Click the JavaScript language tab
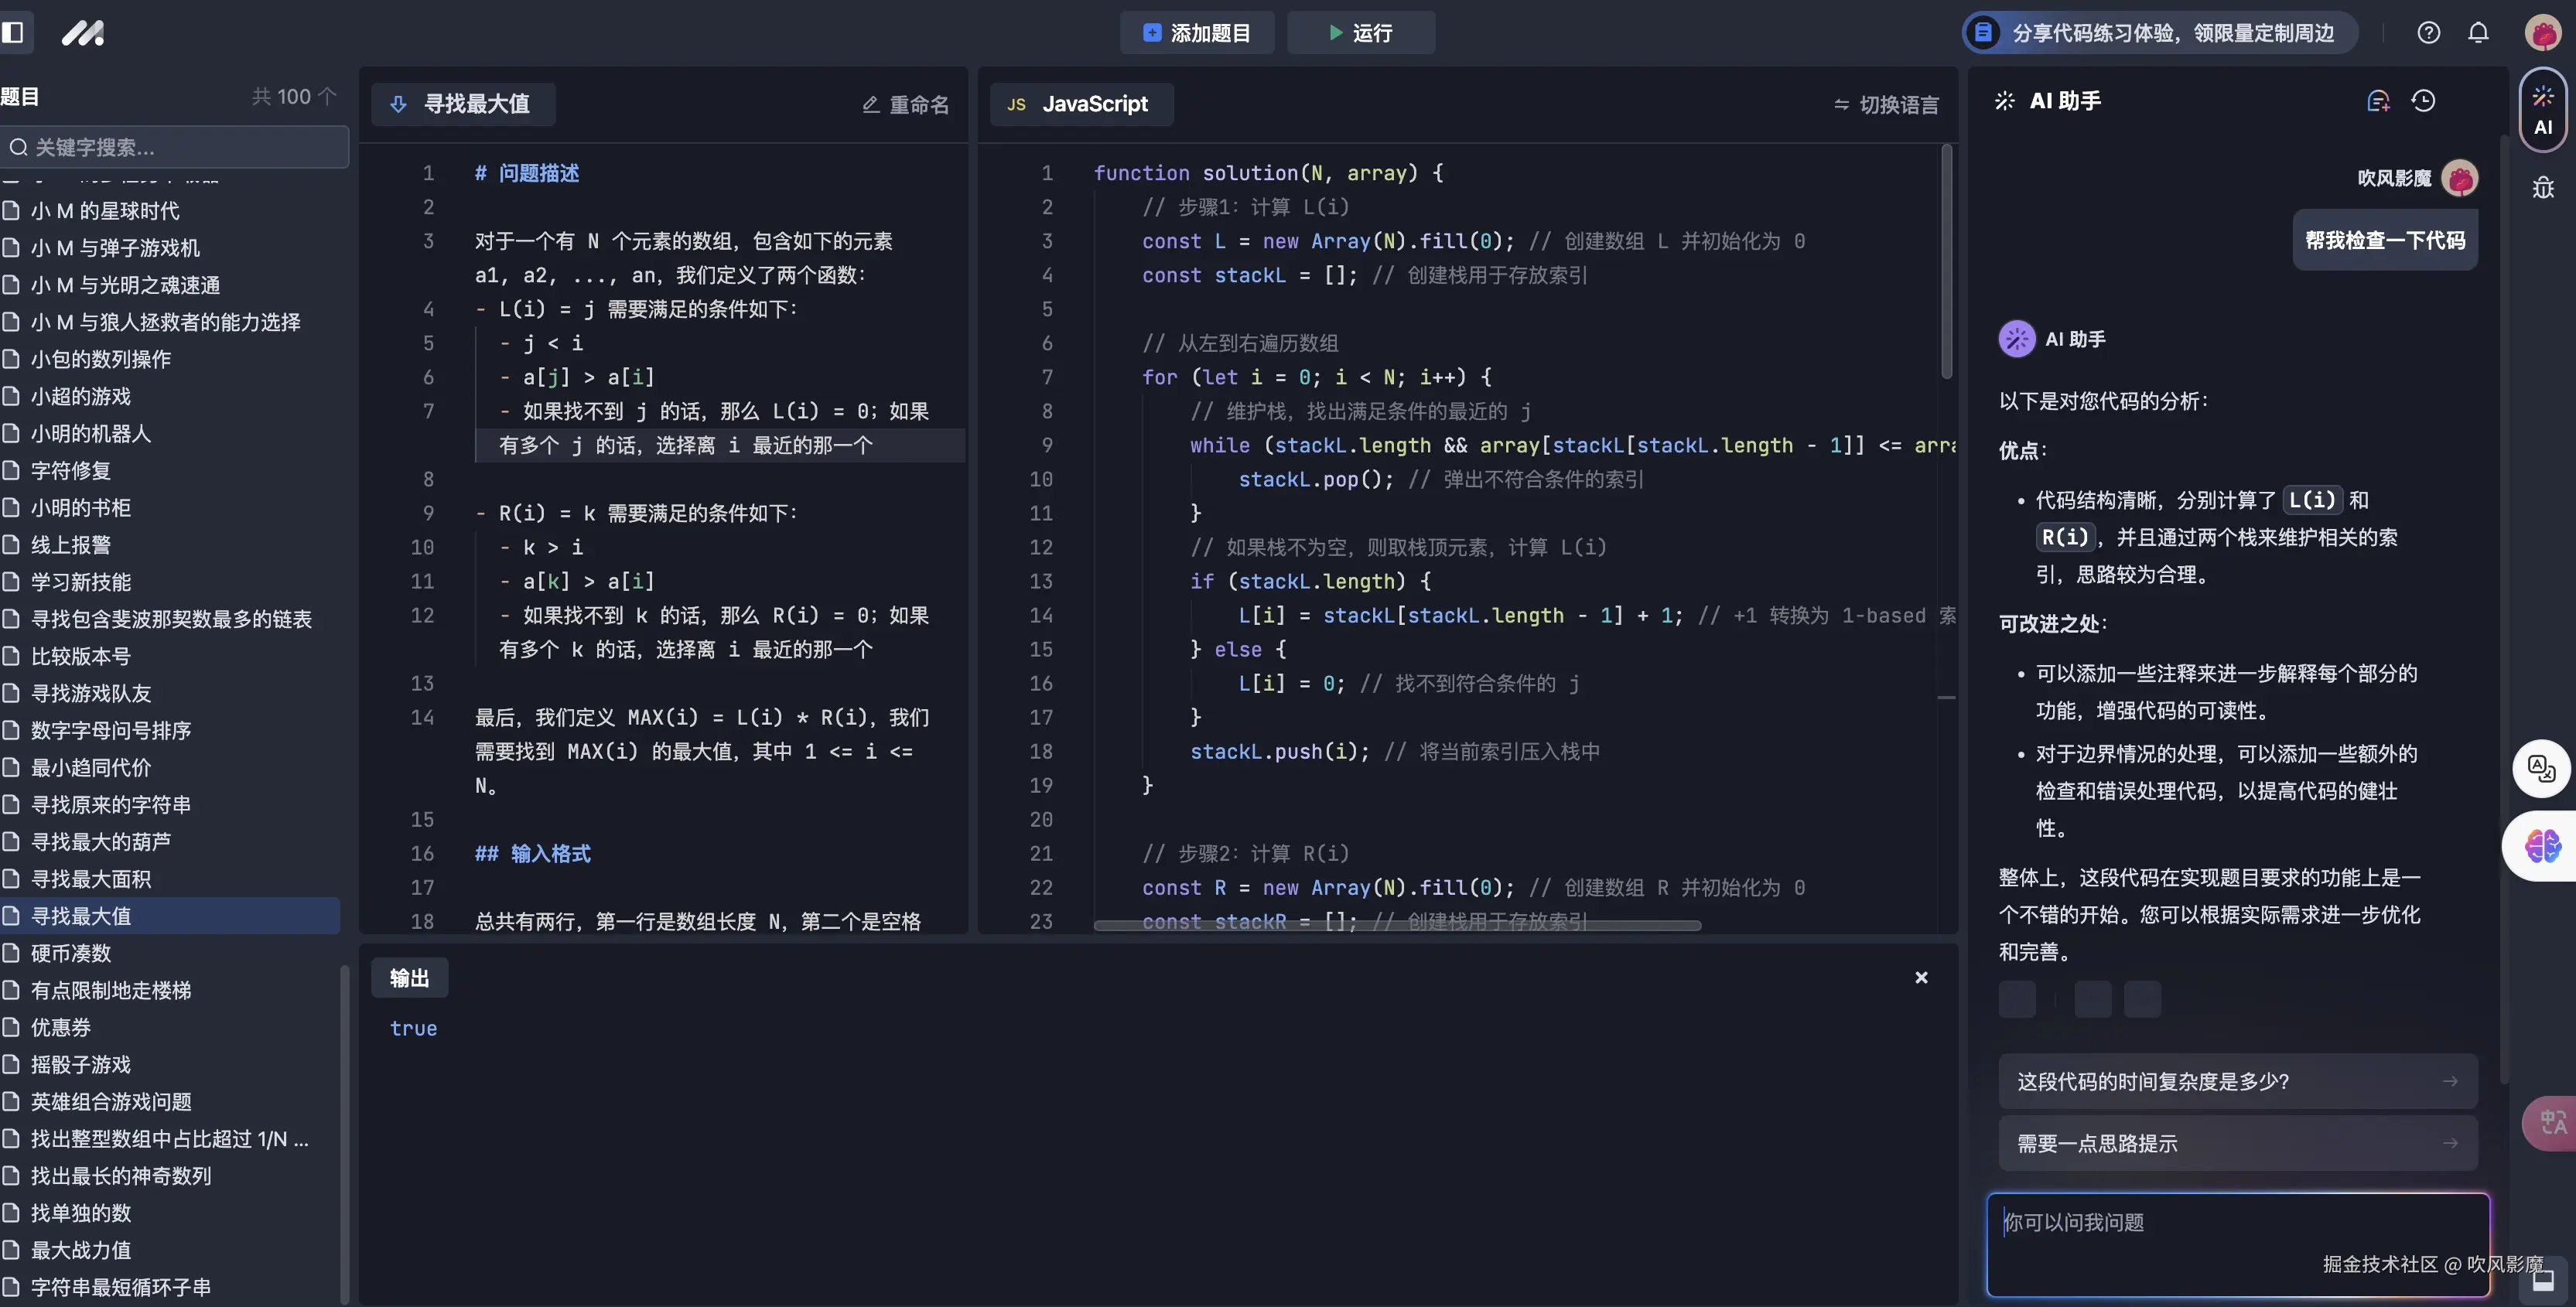 click(1081, 104)
